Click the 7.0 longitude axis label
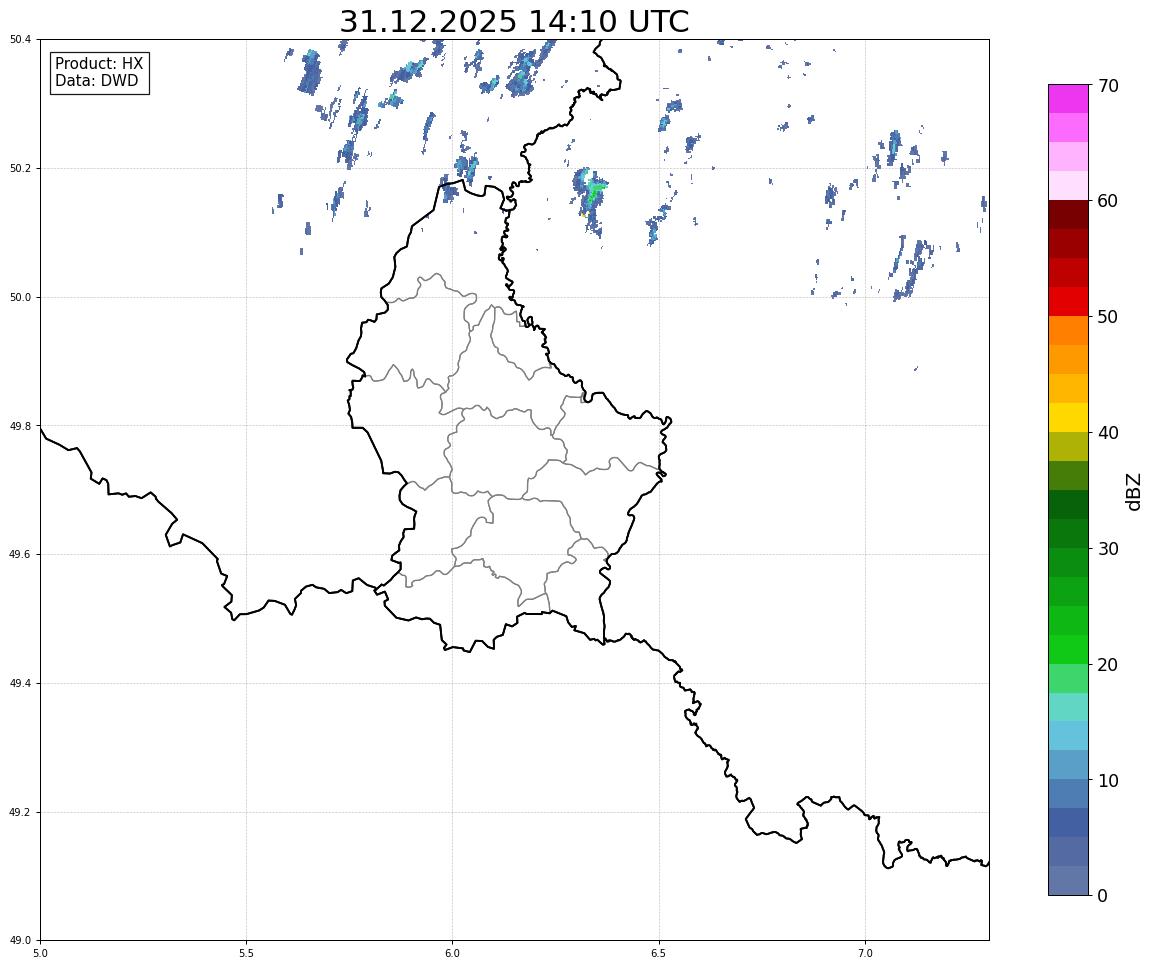 (865, 954)
